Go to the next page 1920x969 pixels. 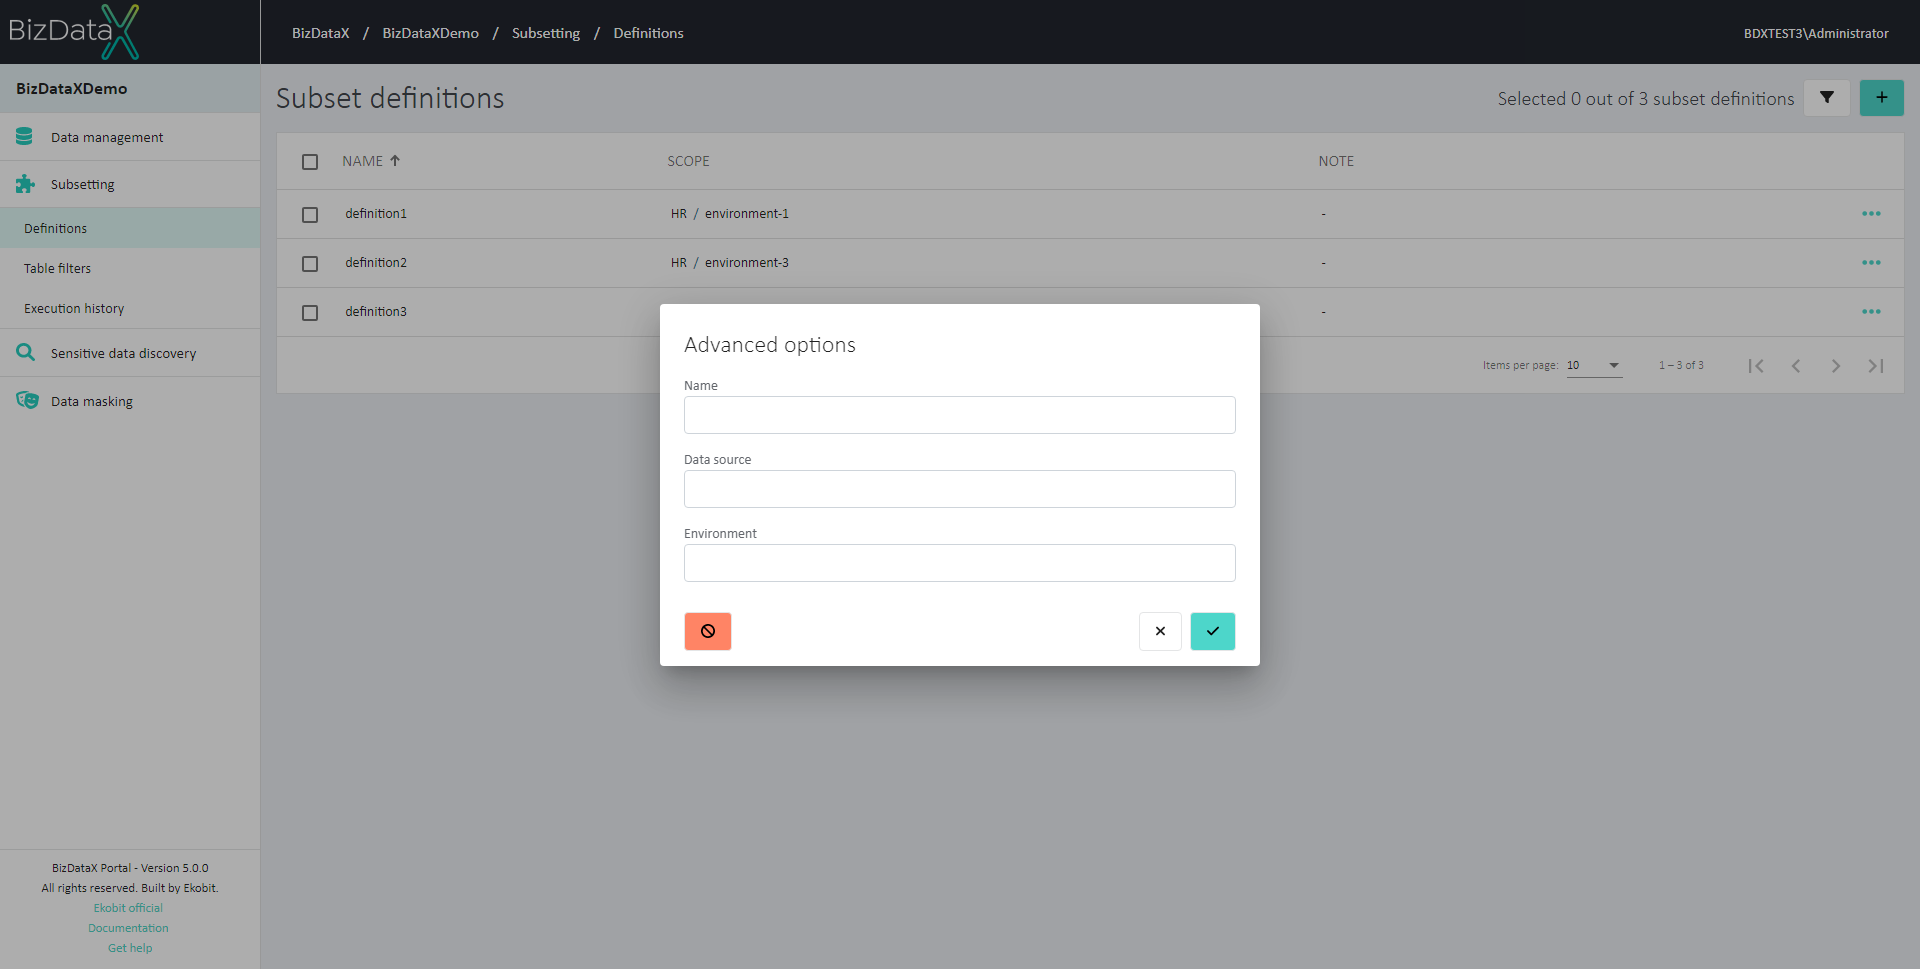pyautogui.click(x=1836, y=366)
